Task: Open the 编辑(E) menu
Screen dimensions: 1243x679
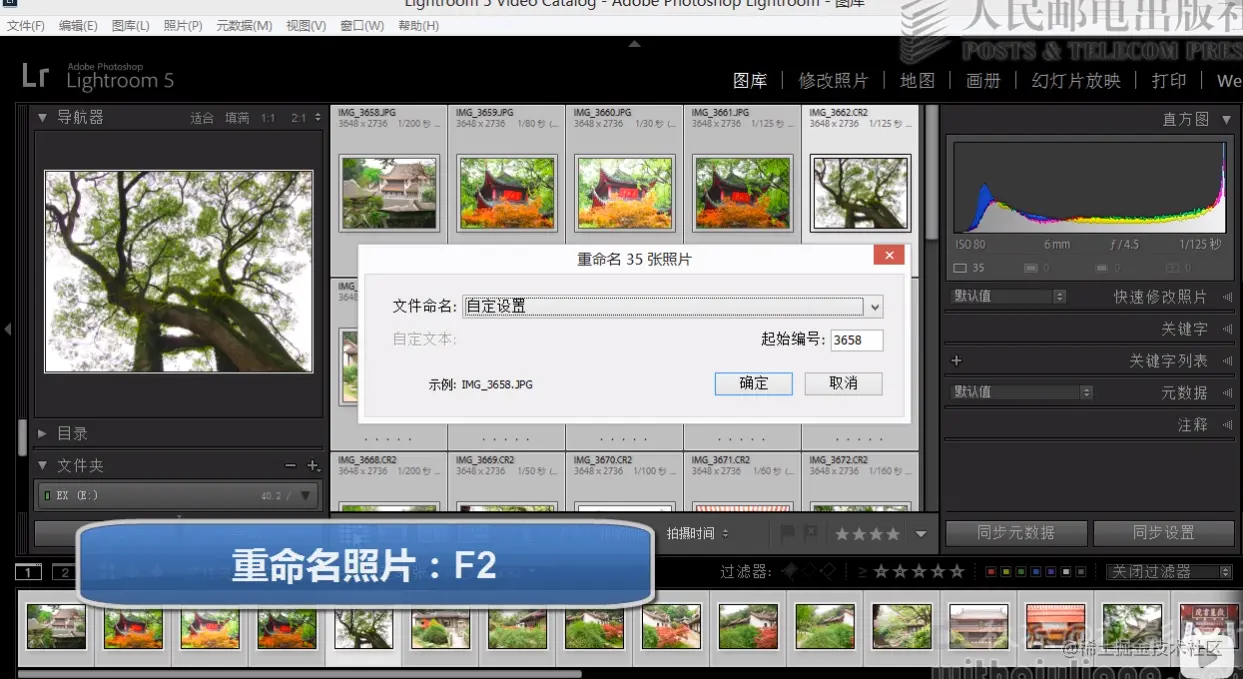Action: [78, 25]
